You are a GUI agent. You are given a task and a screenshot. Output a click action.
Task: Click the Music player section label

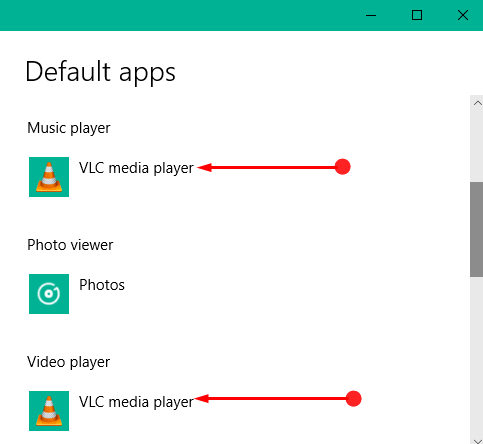(x=69, y=128)
